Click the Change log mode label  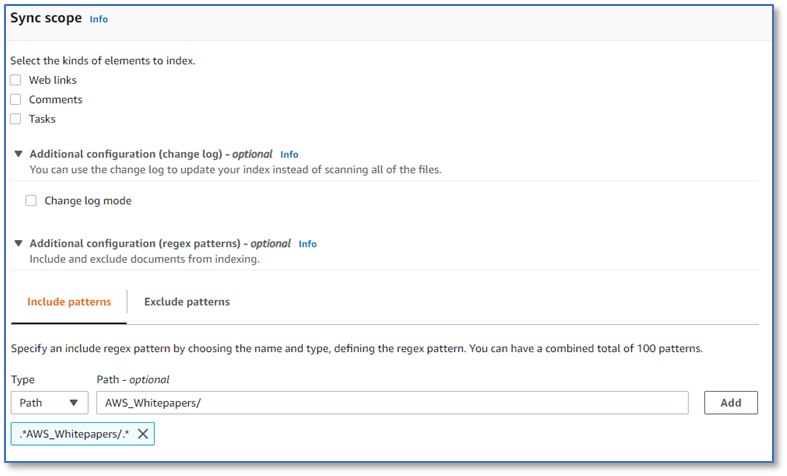pyautogui.click(x=88, y=201)
